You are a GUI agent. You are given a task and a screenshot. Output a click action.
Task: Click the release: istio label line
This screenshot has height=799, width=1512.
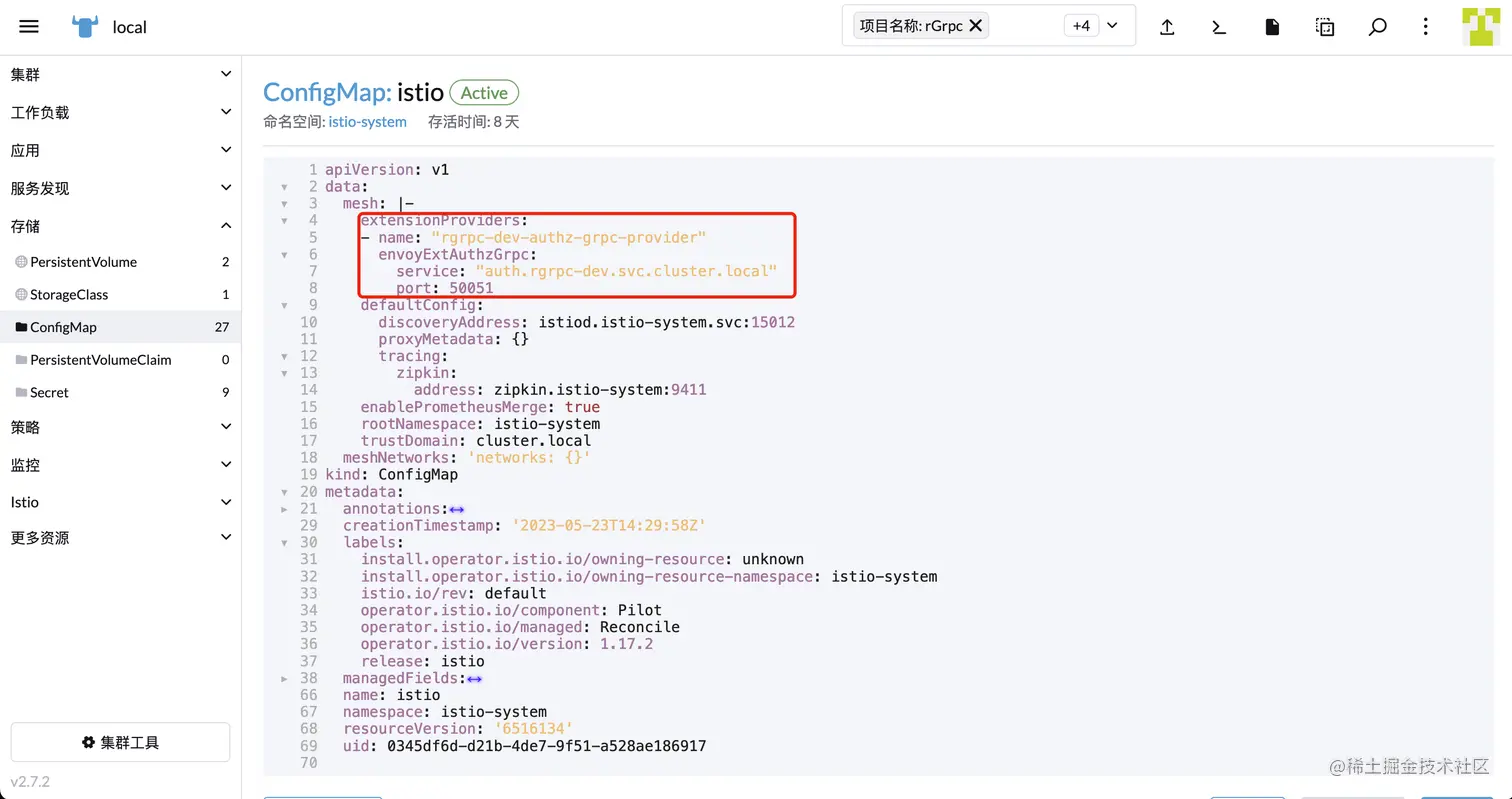click(x=422, y=662)
